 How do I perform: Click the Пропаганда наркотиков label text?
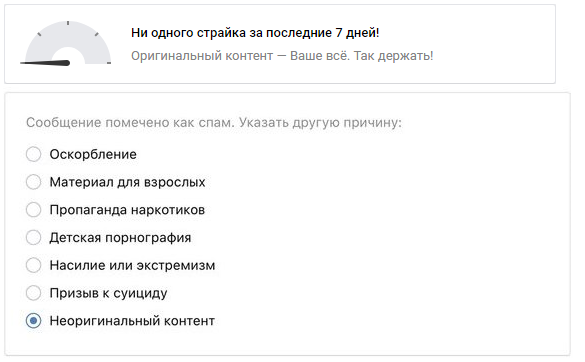(x=127, y=210)
